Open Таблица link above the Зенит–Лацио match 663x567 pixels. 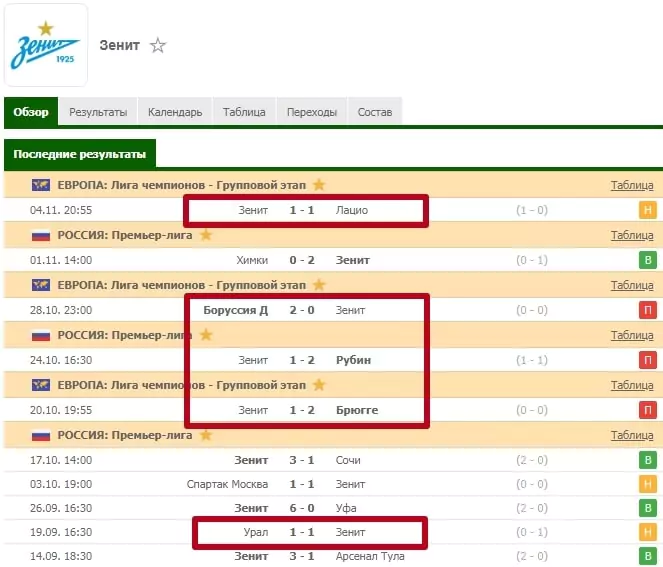(x=632, y=185)
